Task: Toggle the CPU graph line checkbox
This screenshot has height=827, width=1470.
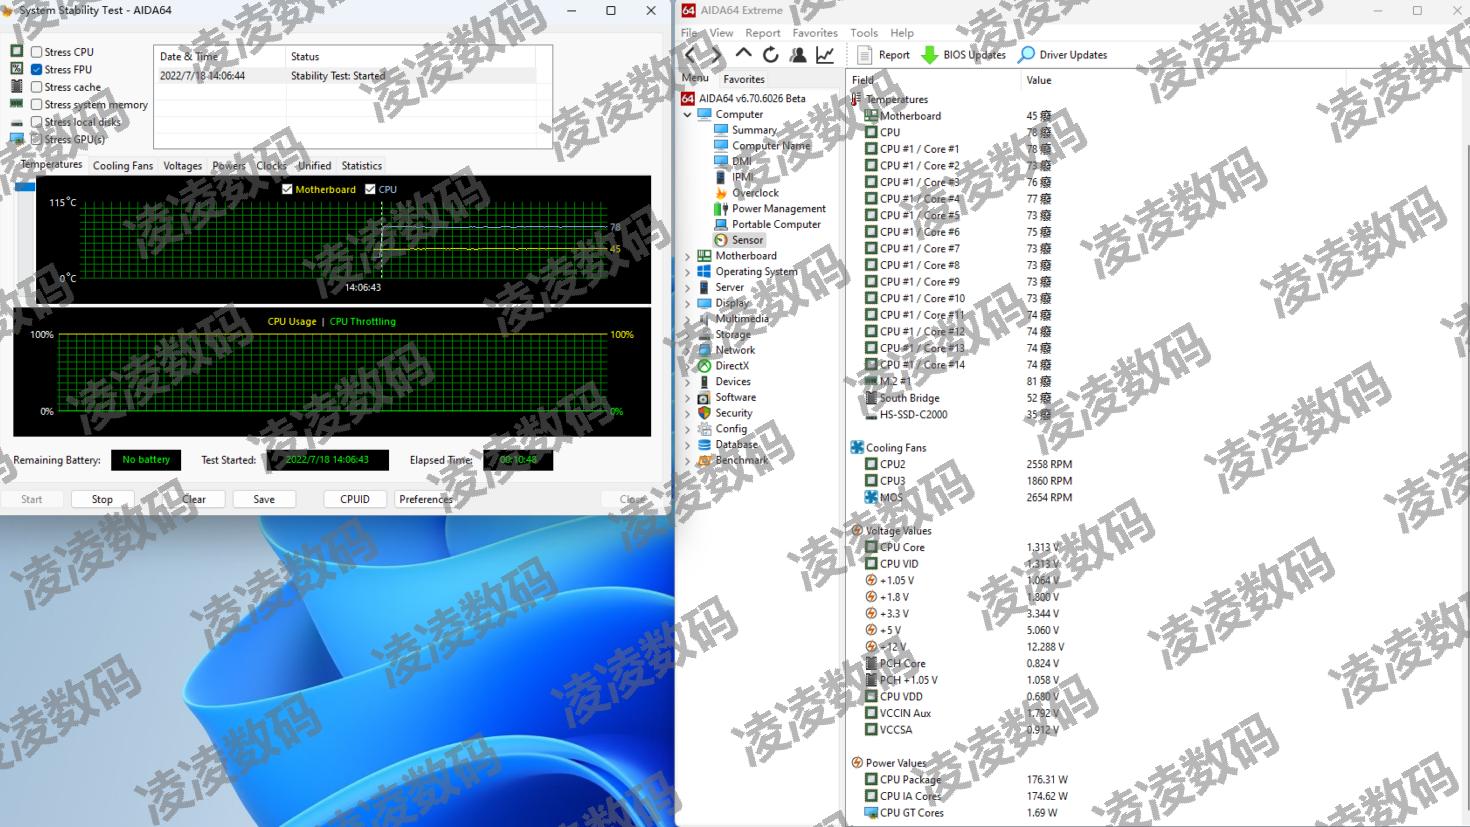Action: click(x=371, y=189)
